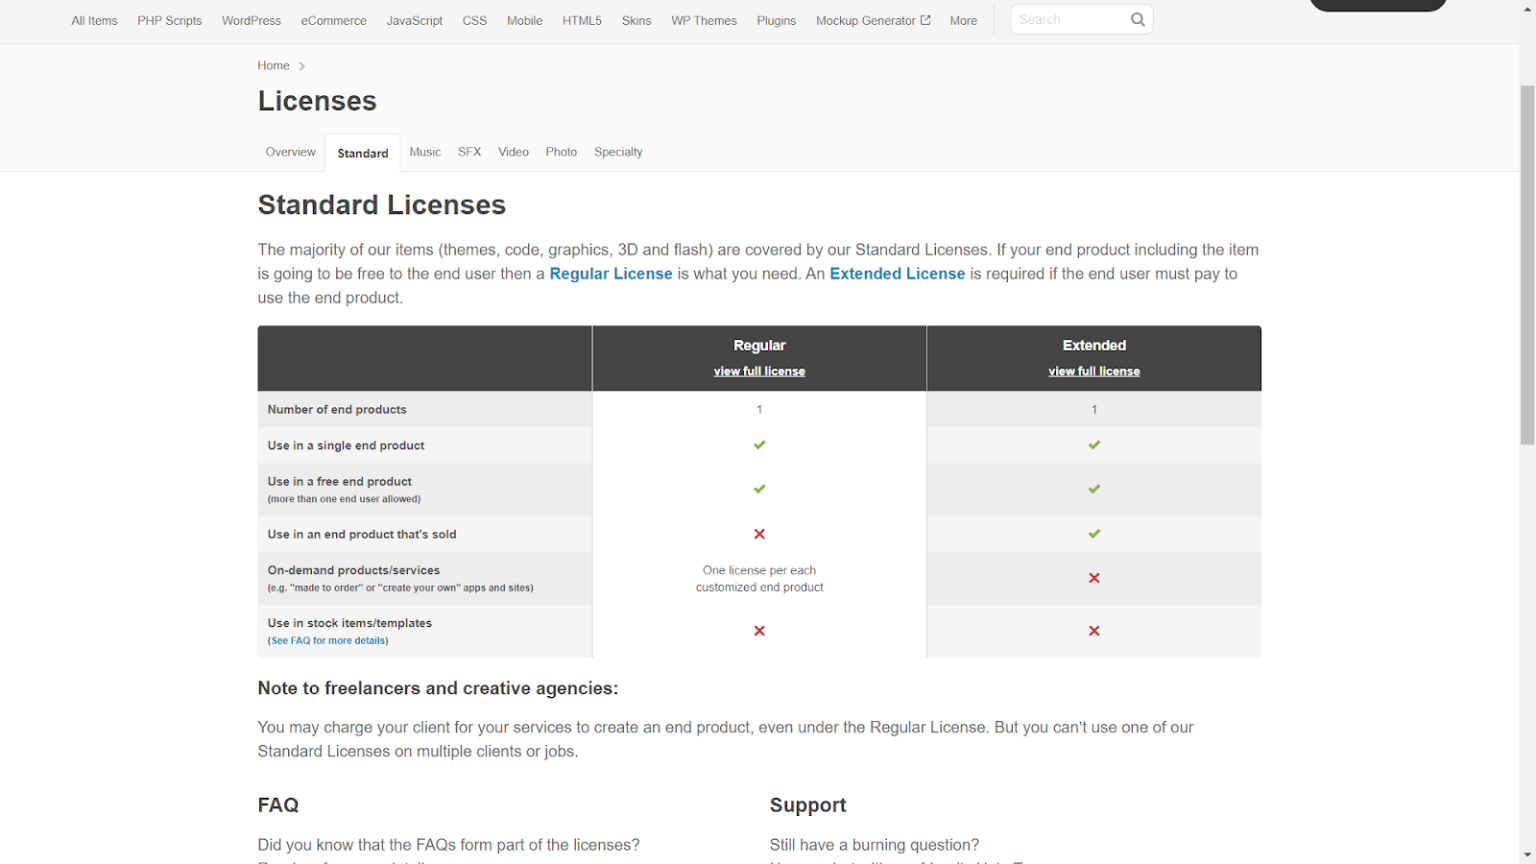The image size is (1536, 864).
Task: Click the search magnifier icon
Action: [1137, 19]
